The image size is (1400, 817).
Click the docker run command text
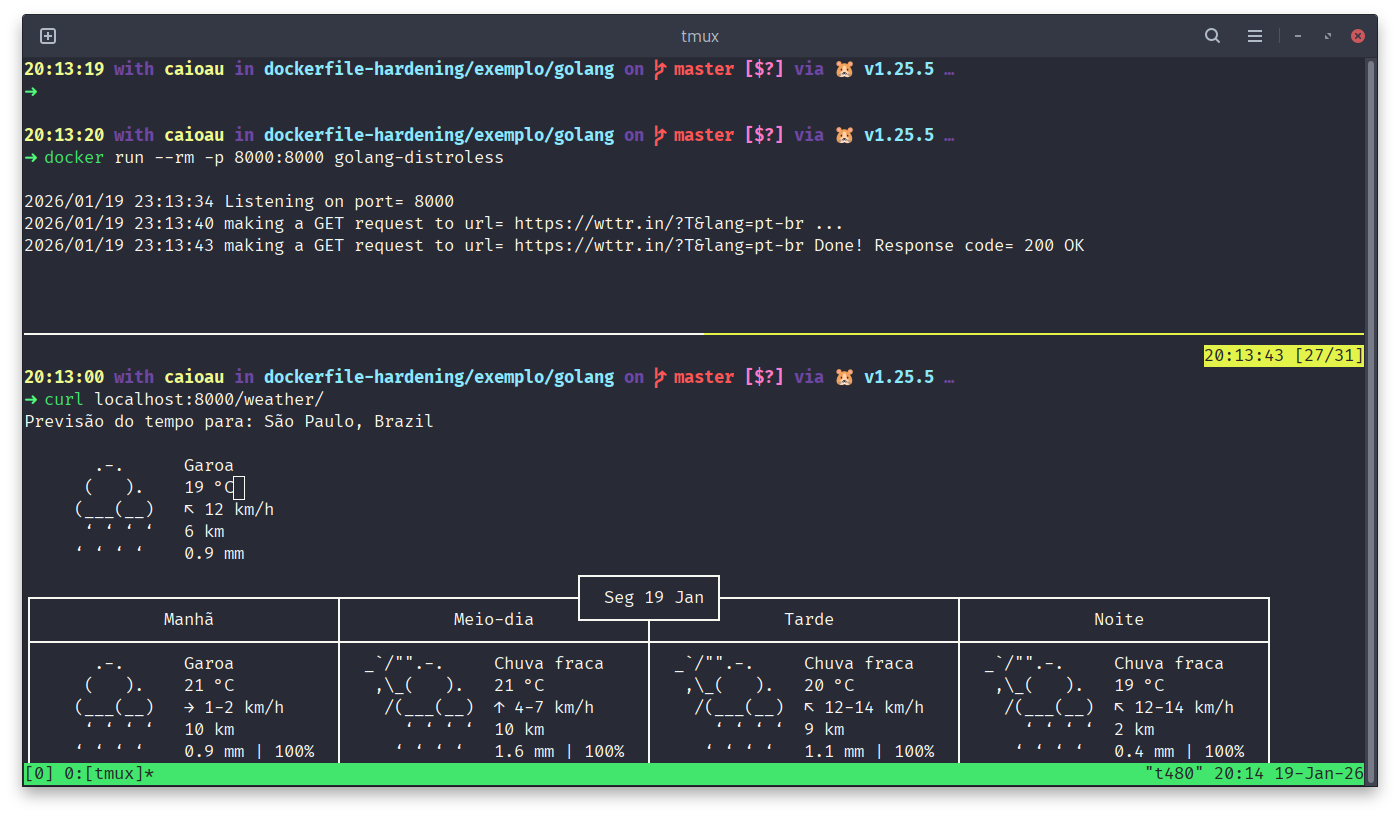tap(274, 158)
